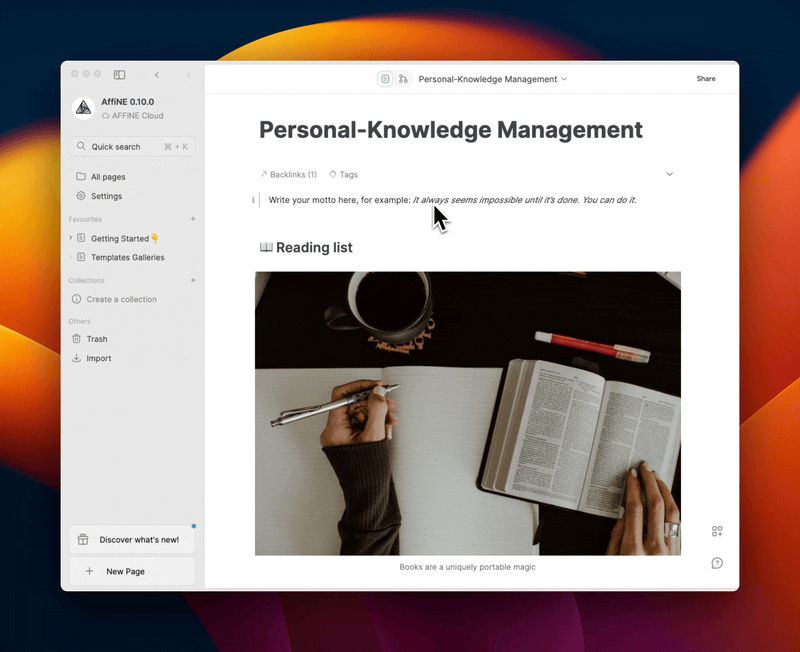Switch to edgeless mode icon

tap(403, 79)
